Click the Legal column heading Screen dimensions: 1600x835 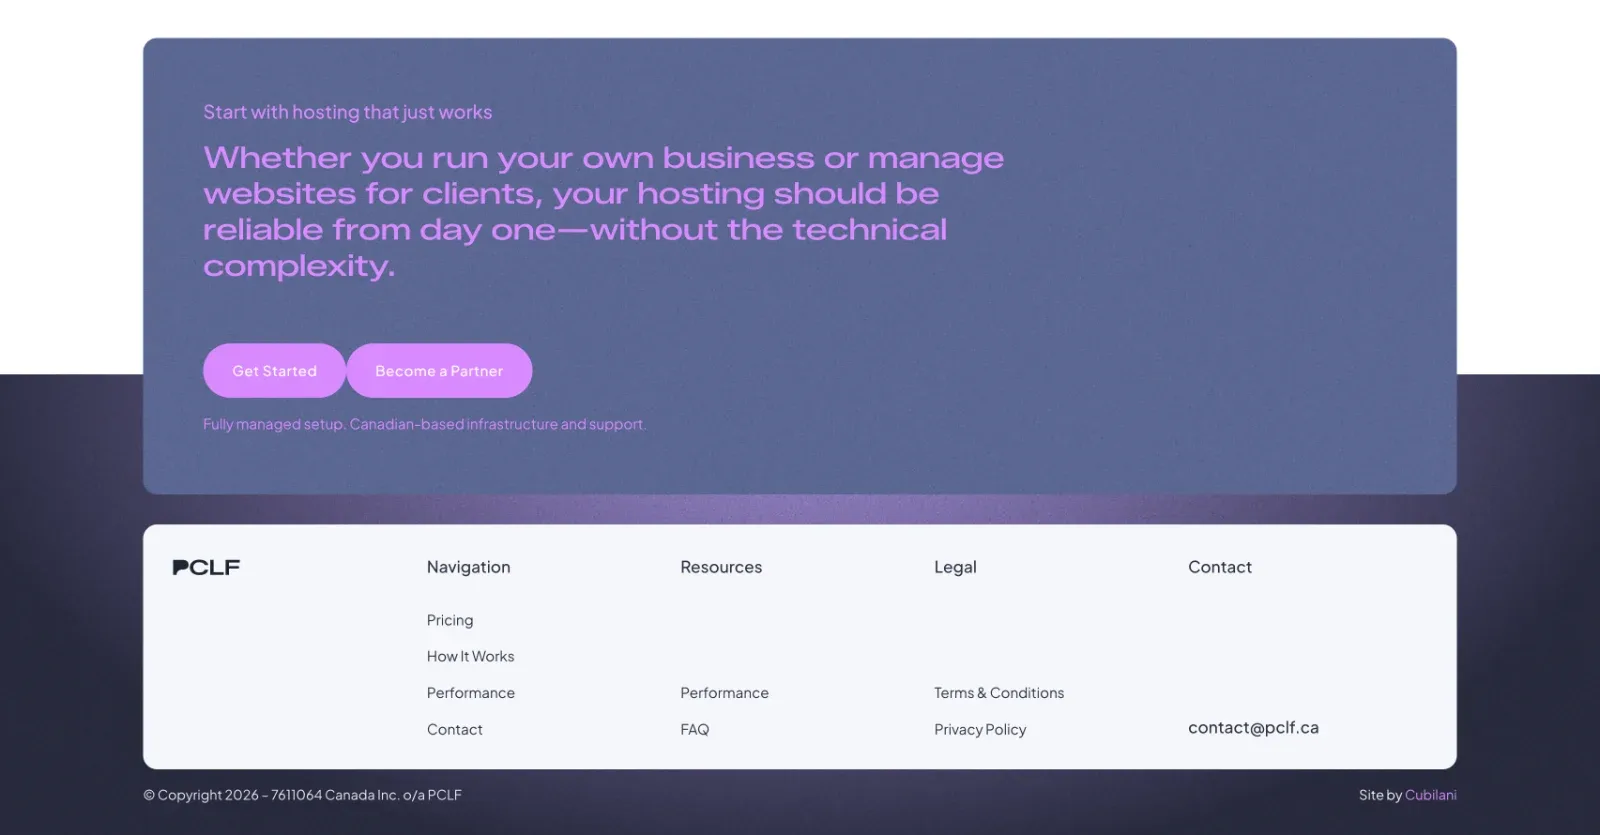pyautogui.click(x=955, y=567)
